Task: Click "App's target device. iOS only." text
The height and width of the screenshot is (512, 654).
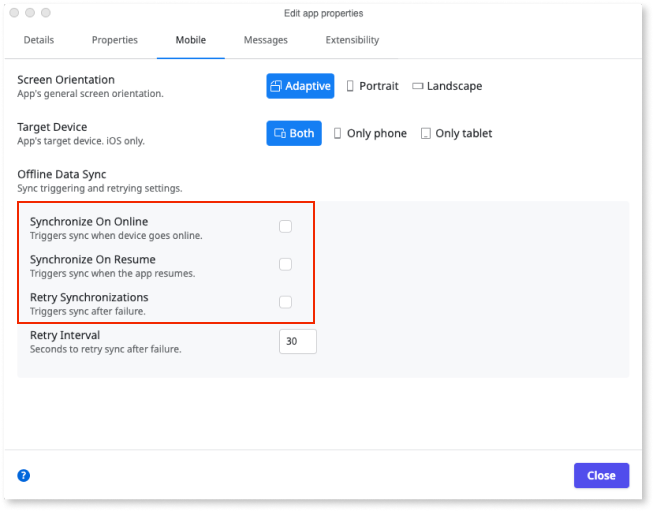Action: [x=81, y=141]
